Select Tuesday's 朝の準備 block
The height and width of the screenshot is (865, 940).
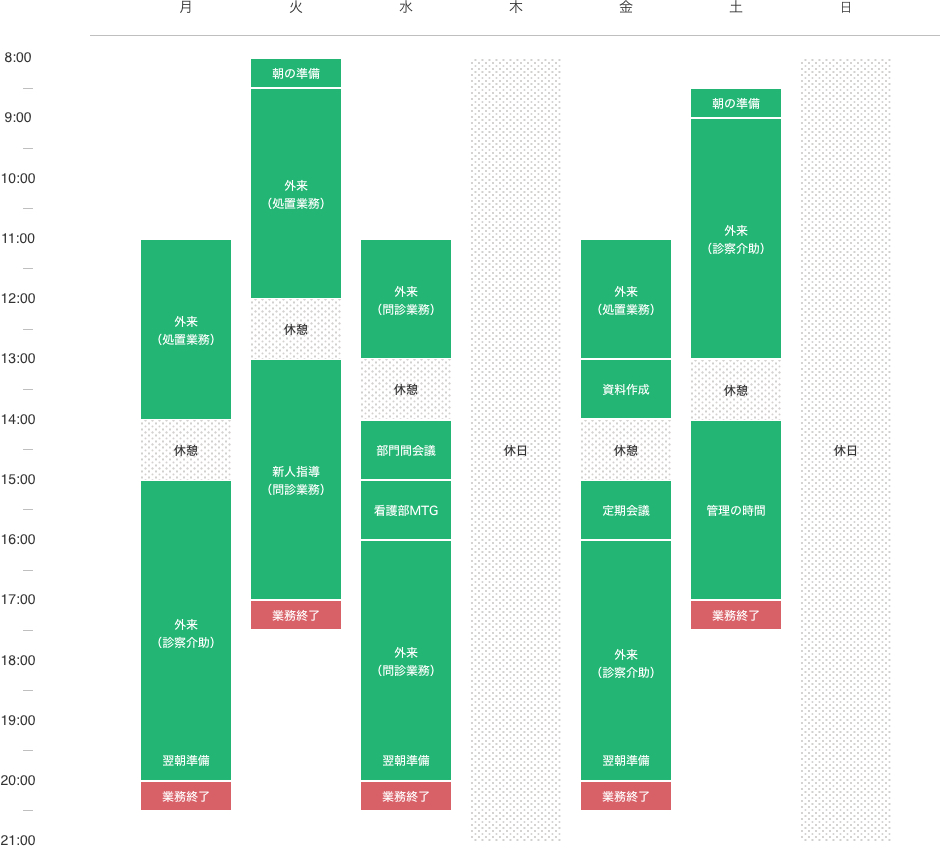(296, 73)
